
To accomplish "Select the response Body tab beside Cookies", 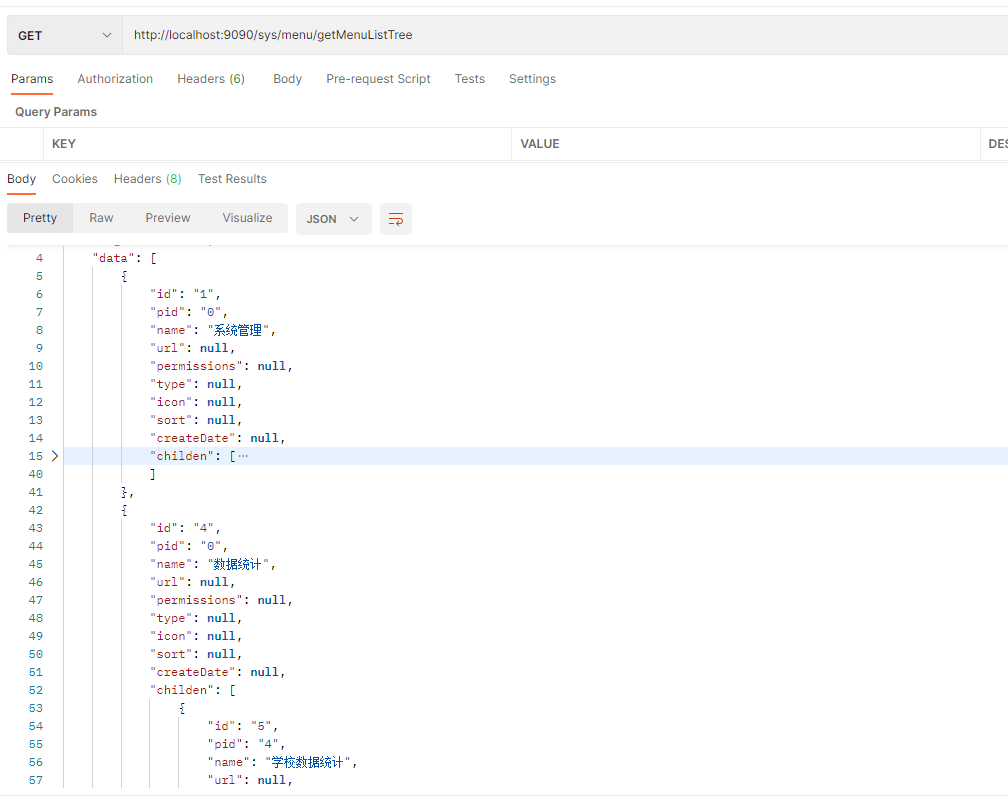I will click(x=21, y=179).
